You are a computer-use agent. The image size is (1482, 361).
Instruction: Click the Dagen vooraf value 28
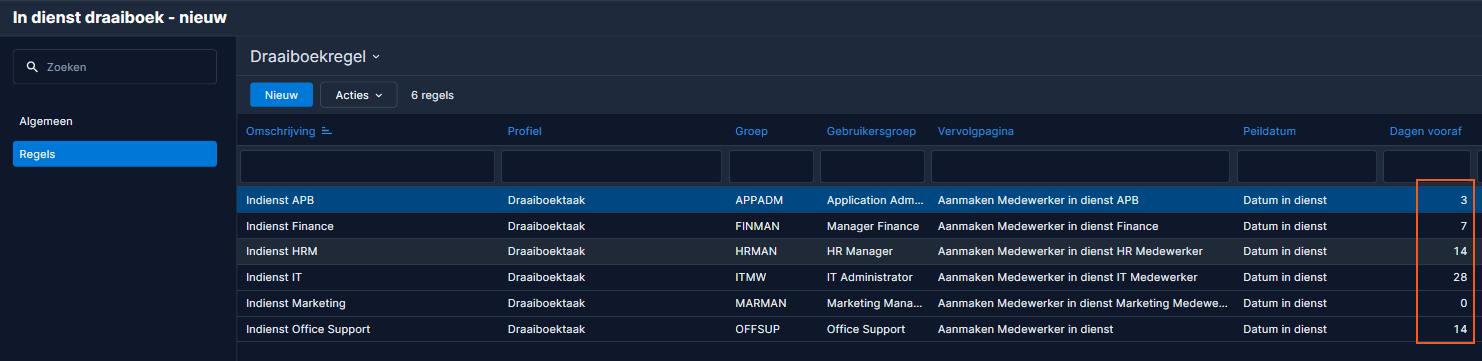pos(1461,278)
